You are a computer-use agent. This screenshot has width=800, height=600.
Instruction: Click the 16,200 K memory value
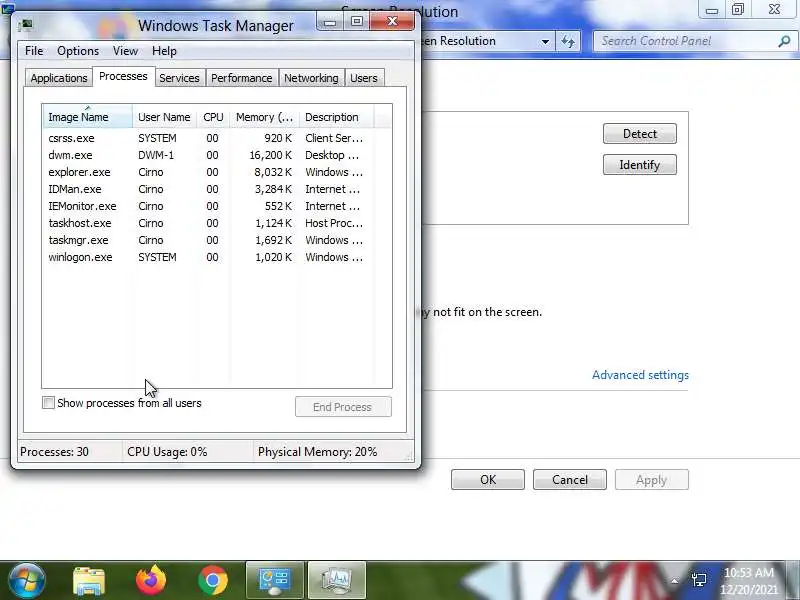click(x=270, y=155)
